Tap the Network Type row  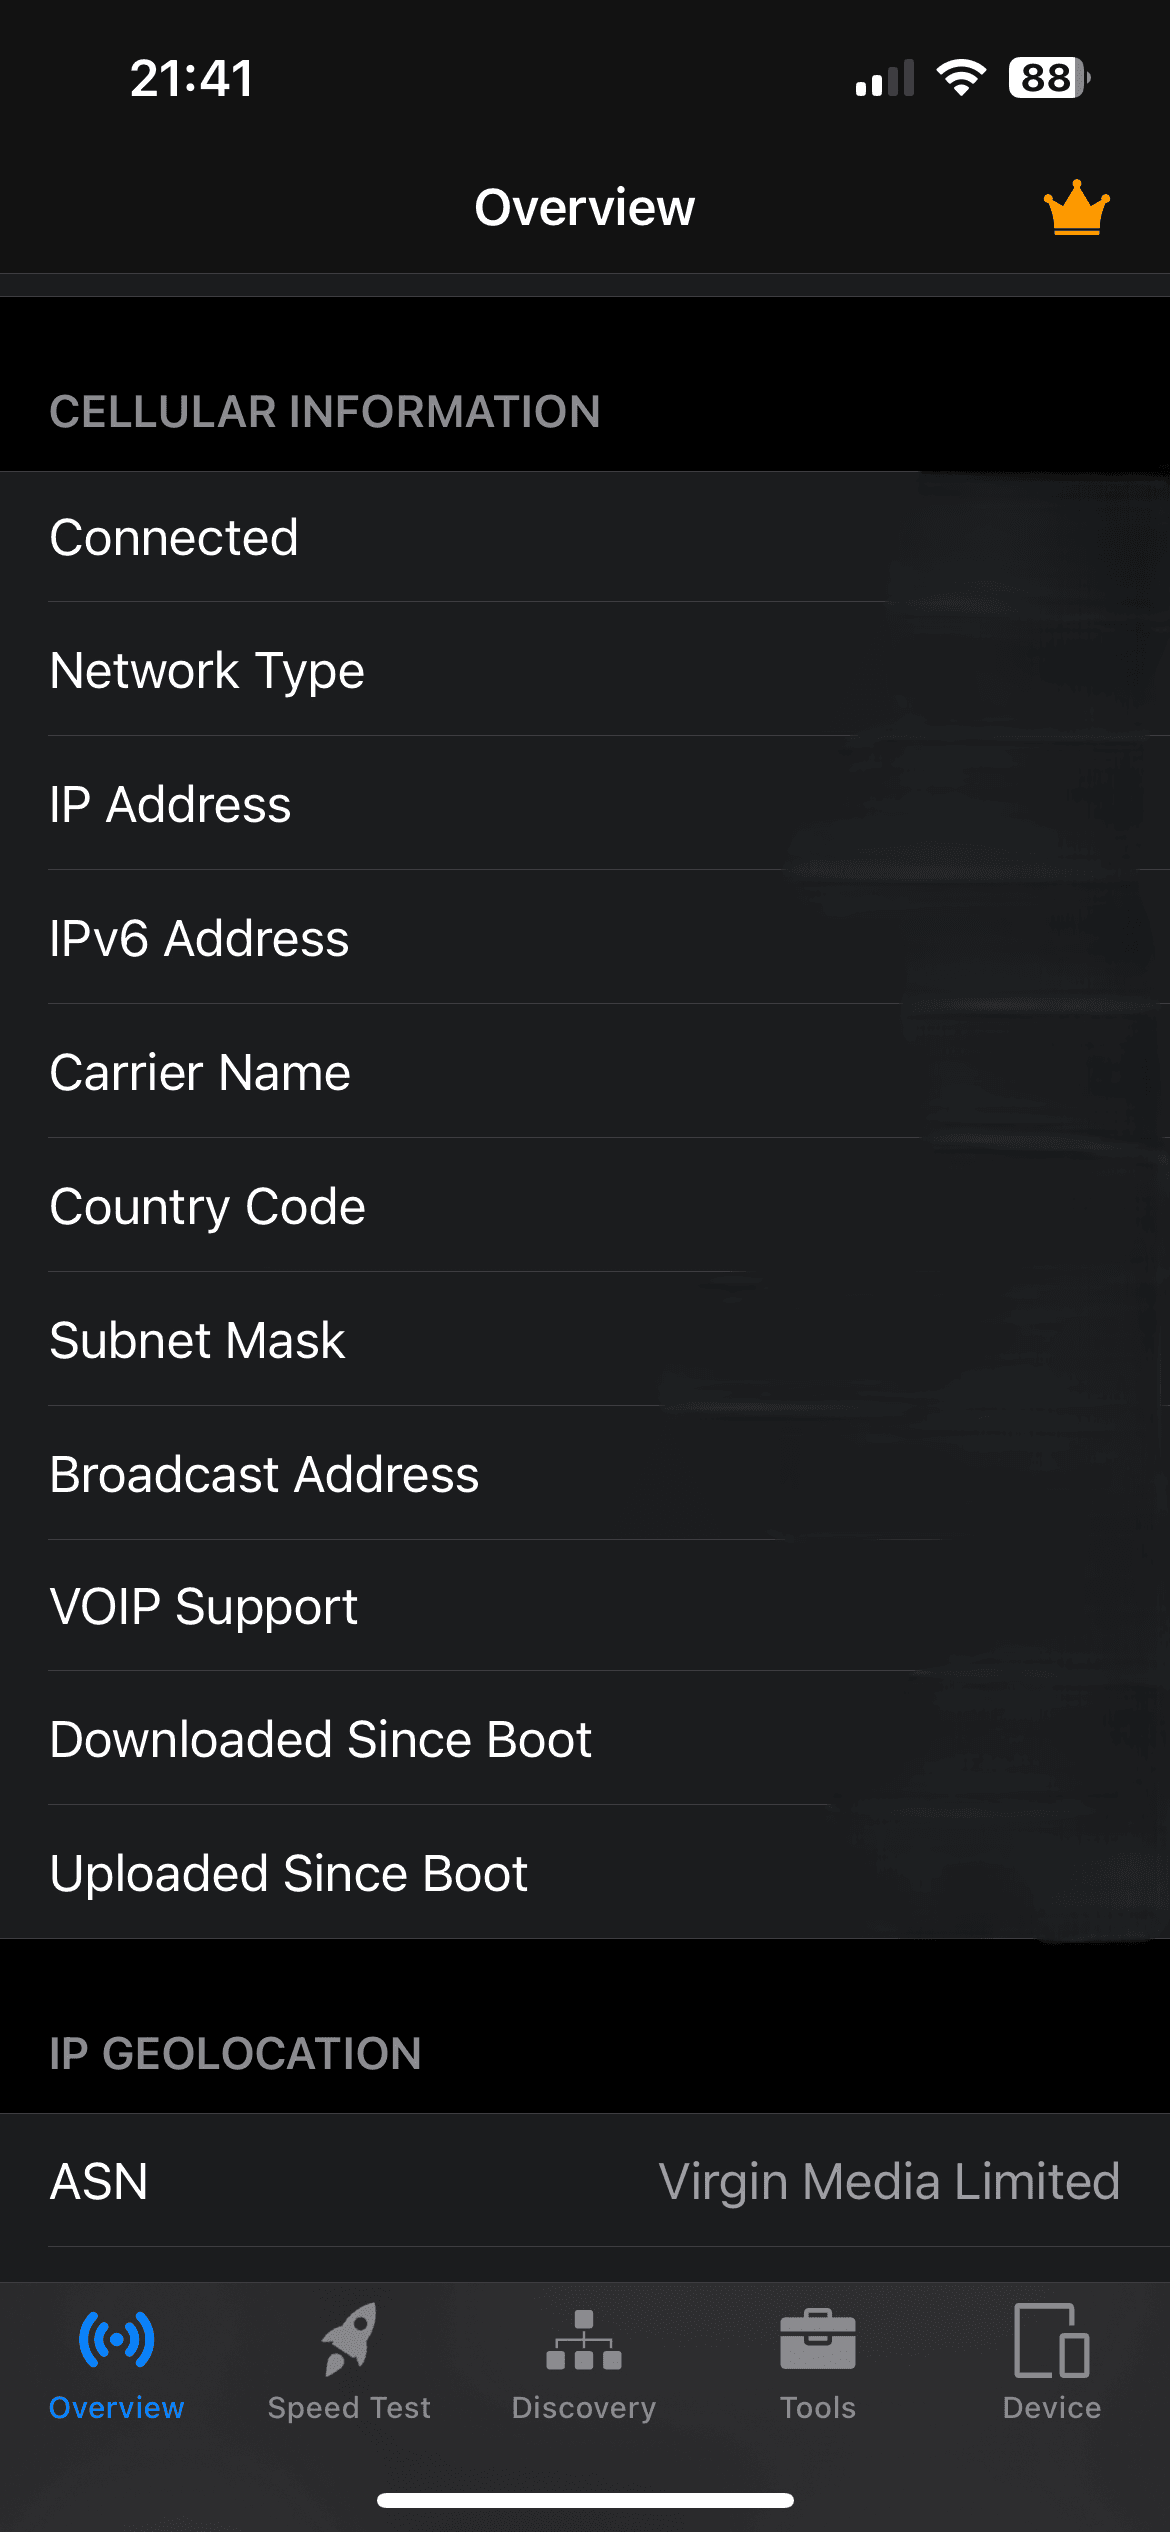tap(585, 670)
